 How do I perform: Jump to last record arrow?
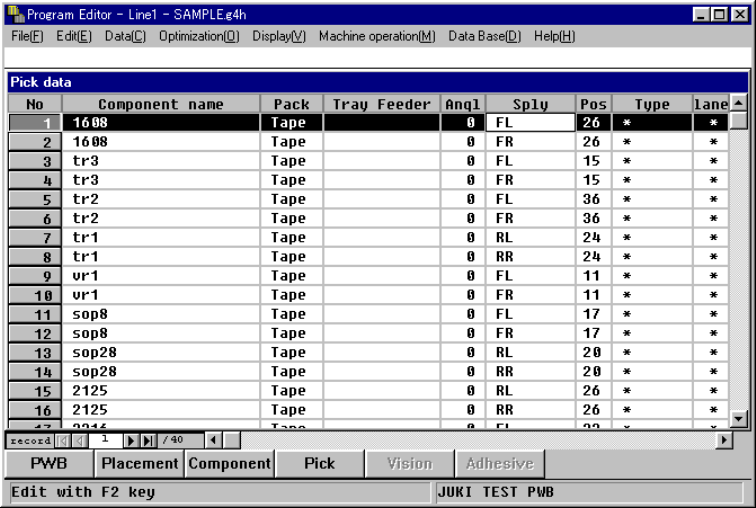148,441
